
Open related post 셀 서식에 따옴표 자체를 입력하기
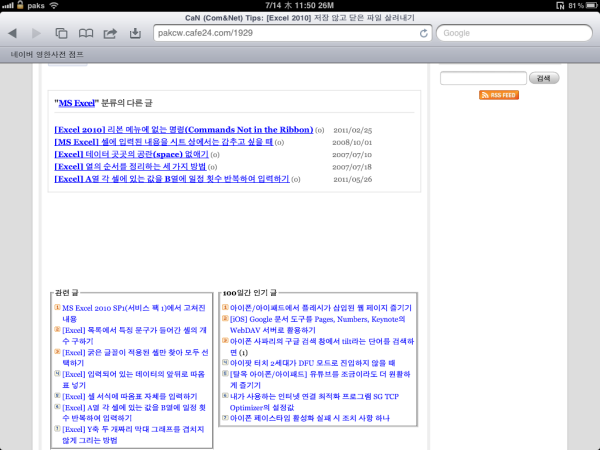click(x=130, y=396)
